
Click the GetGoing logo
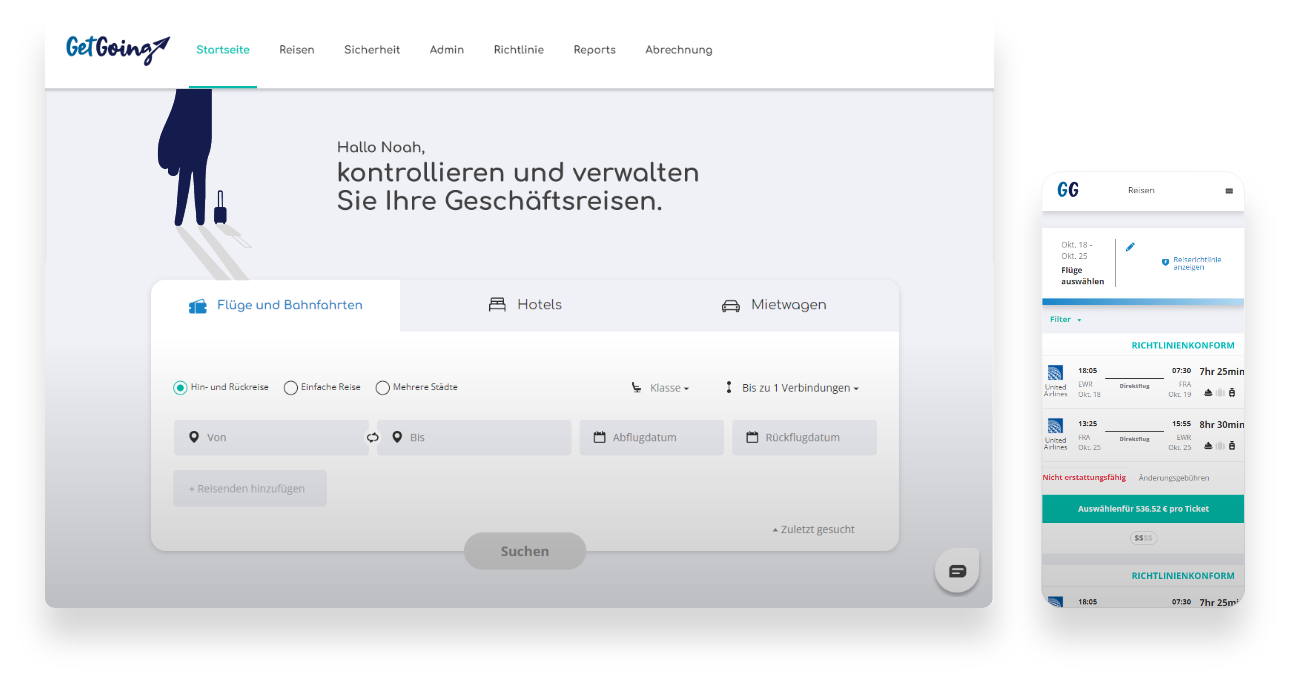pos(117,49)
